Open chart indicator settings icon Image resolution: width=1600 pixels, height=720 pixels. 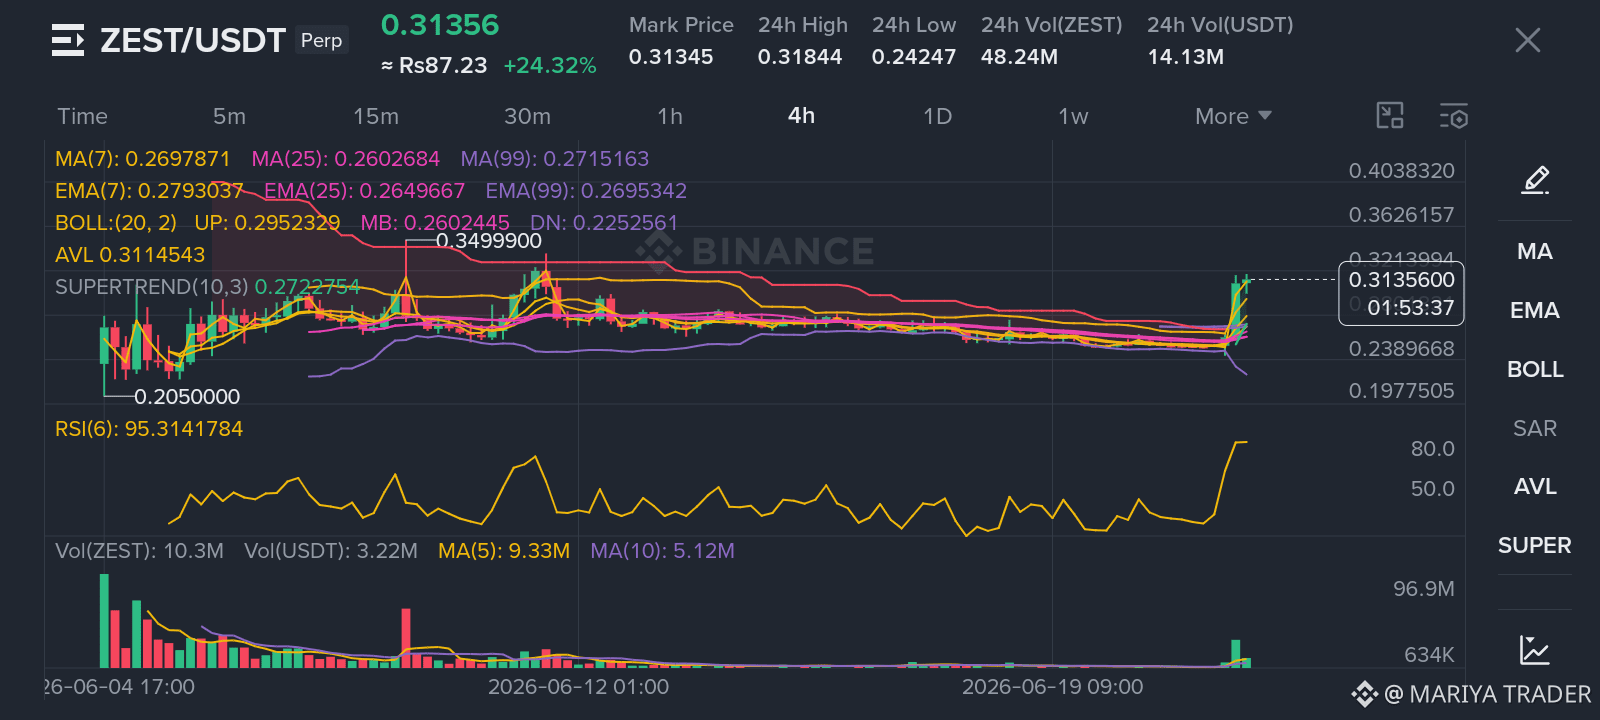click(1454, 116)
